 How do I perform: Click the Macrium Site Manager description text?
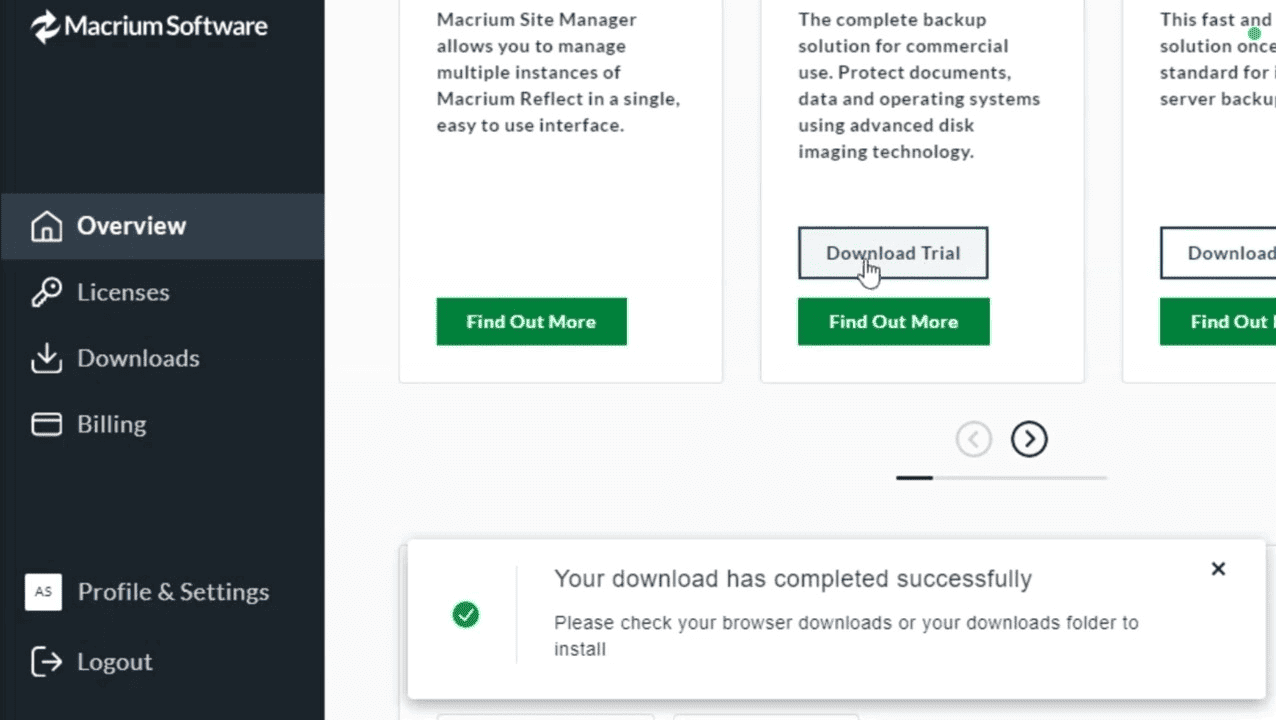(558, 72)
